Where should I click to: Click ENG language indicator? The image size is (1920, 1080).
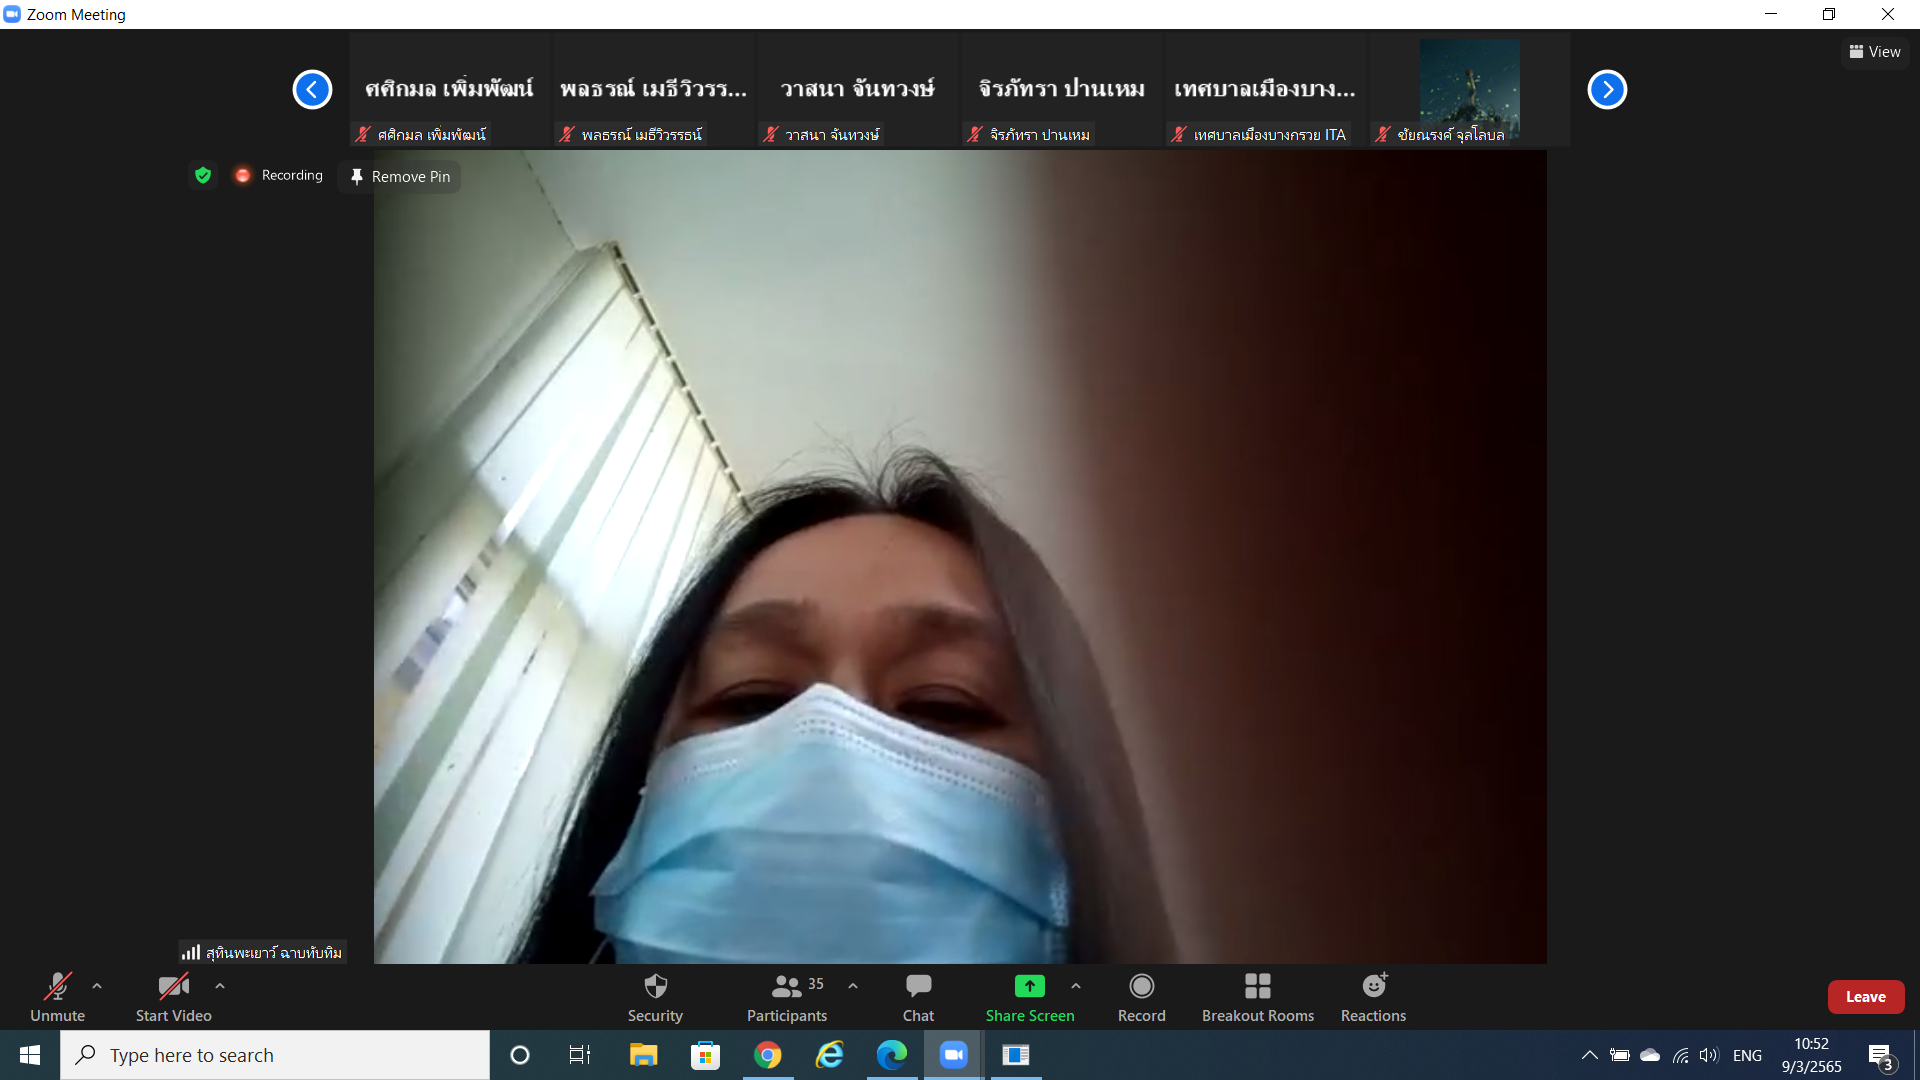(1747, 1055)
